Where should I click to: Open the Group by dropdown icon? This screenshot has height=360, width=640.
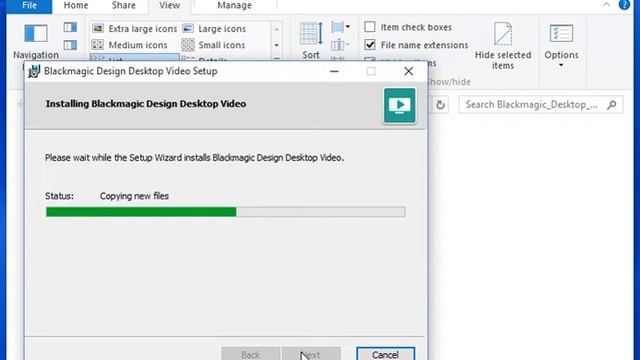coord(341,27)
